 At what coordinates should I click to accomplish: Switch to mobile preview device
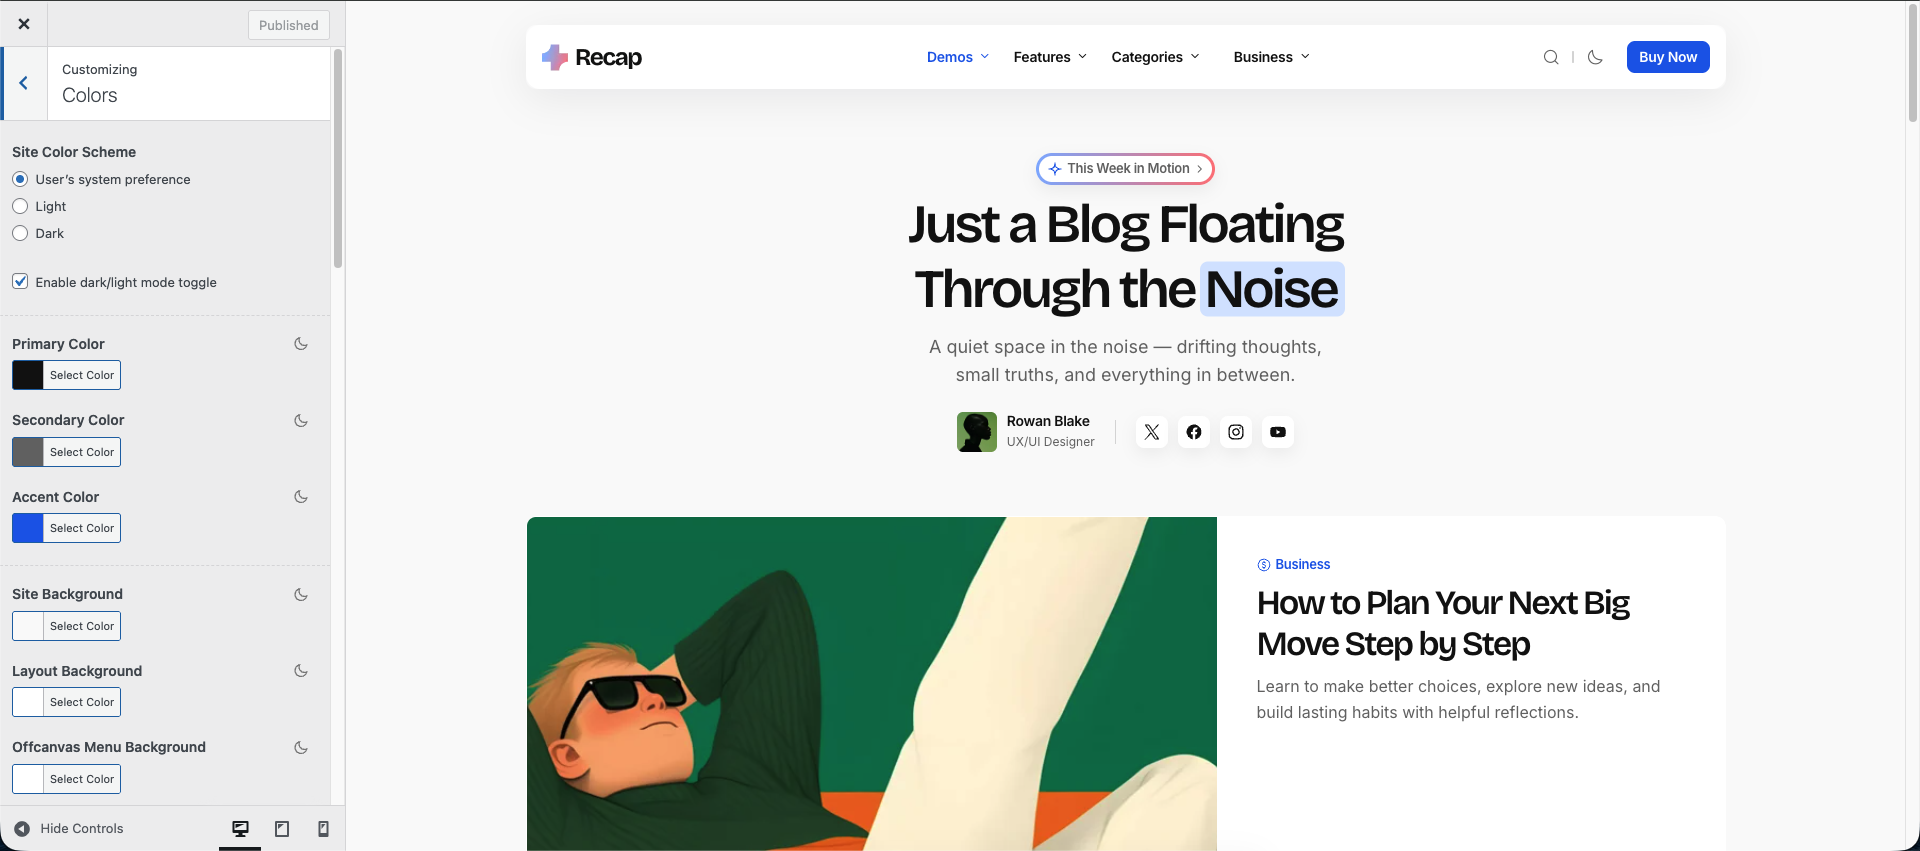pos(323,829)
